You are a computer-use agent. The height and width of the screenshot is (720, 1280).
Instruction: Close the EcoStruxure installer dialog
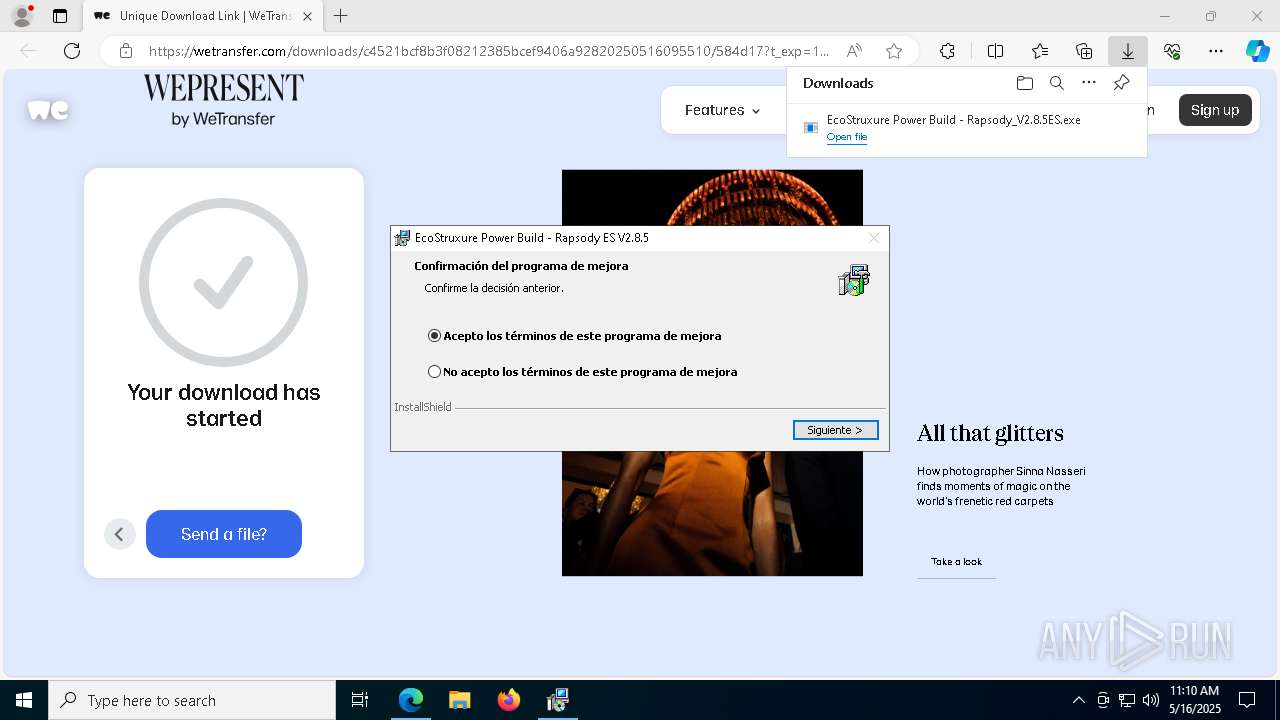tap(874, 238)
